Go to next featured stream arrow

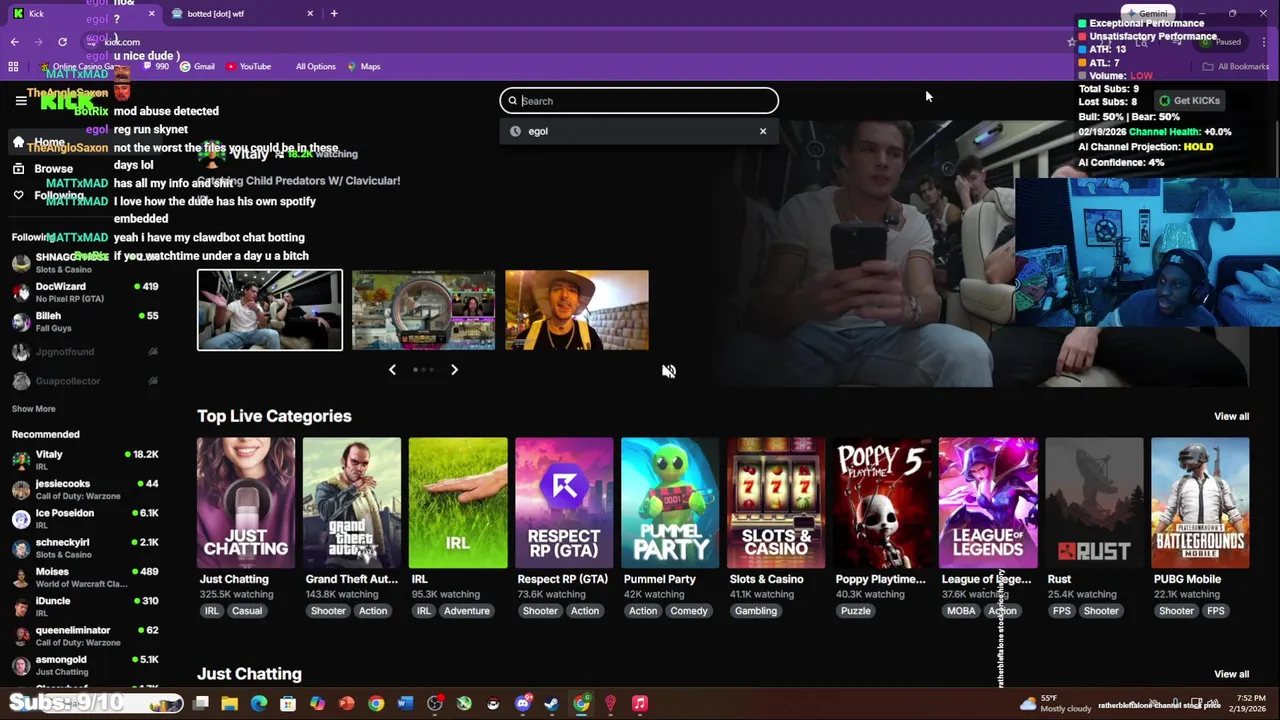(454, 370)
